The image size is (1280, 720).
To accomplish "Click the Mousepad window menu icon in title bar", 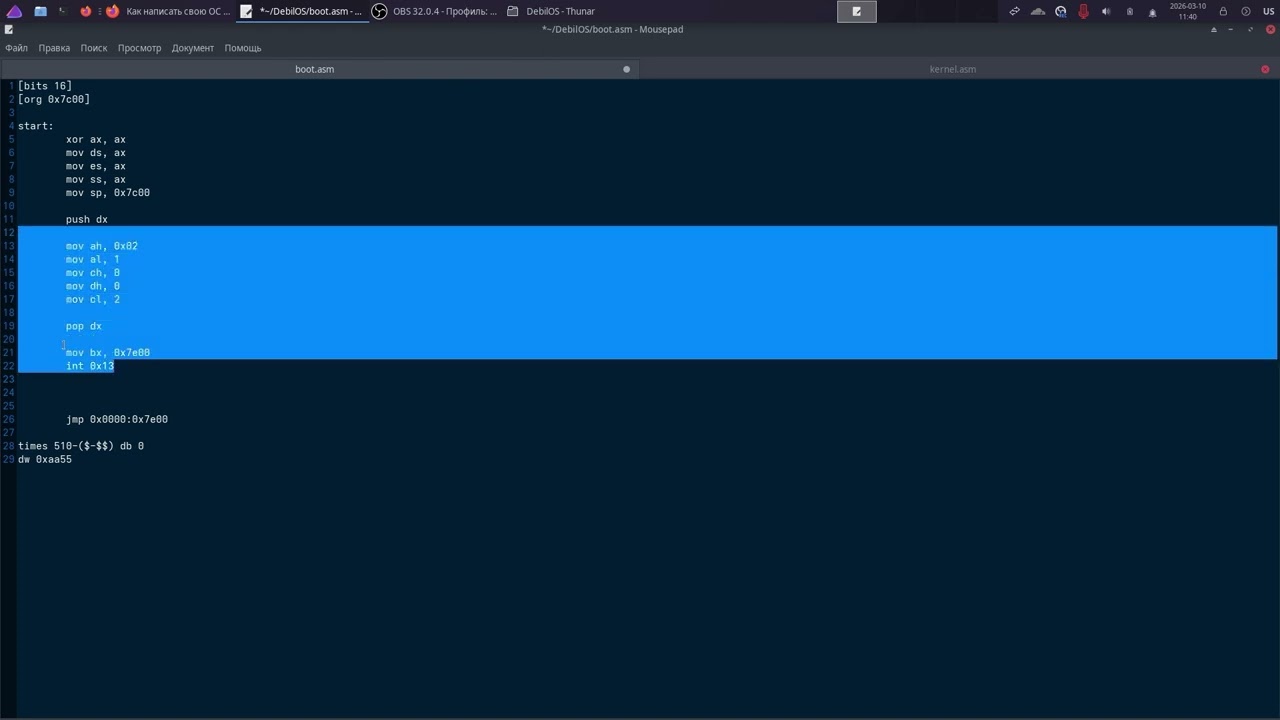I will pos(9,29).
